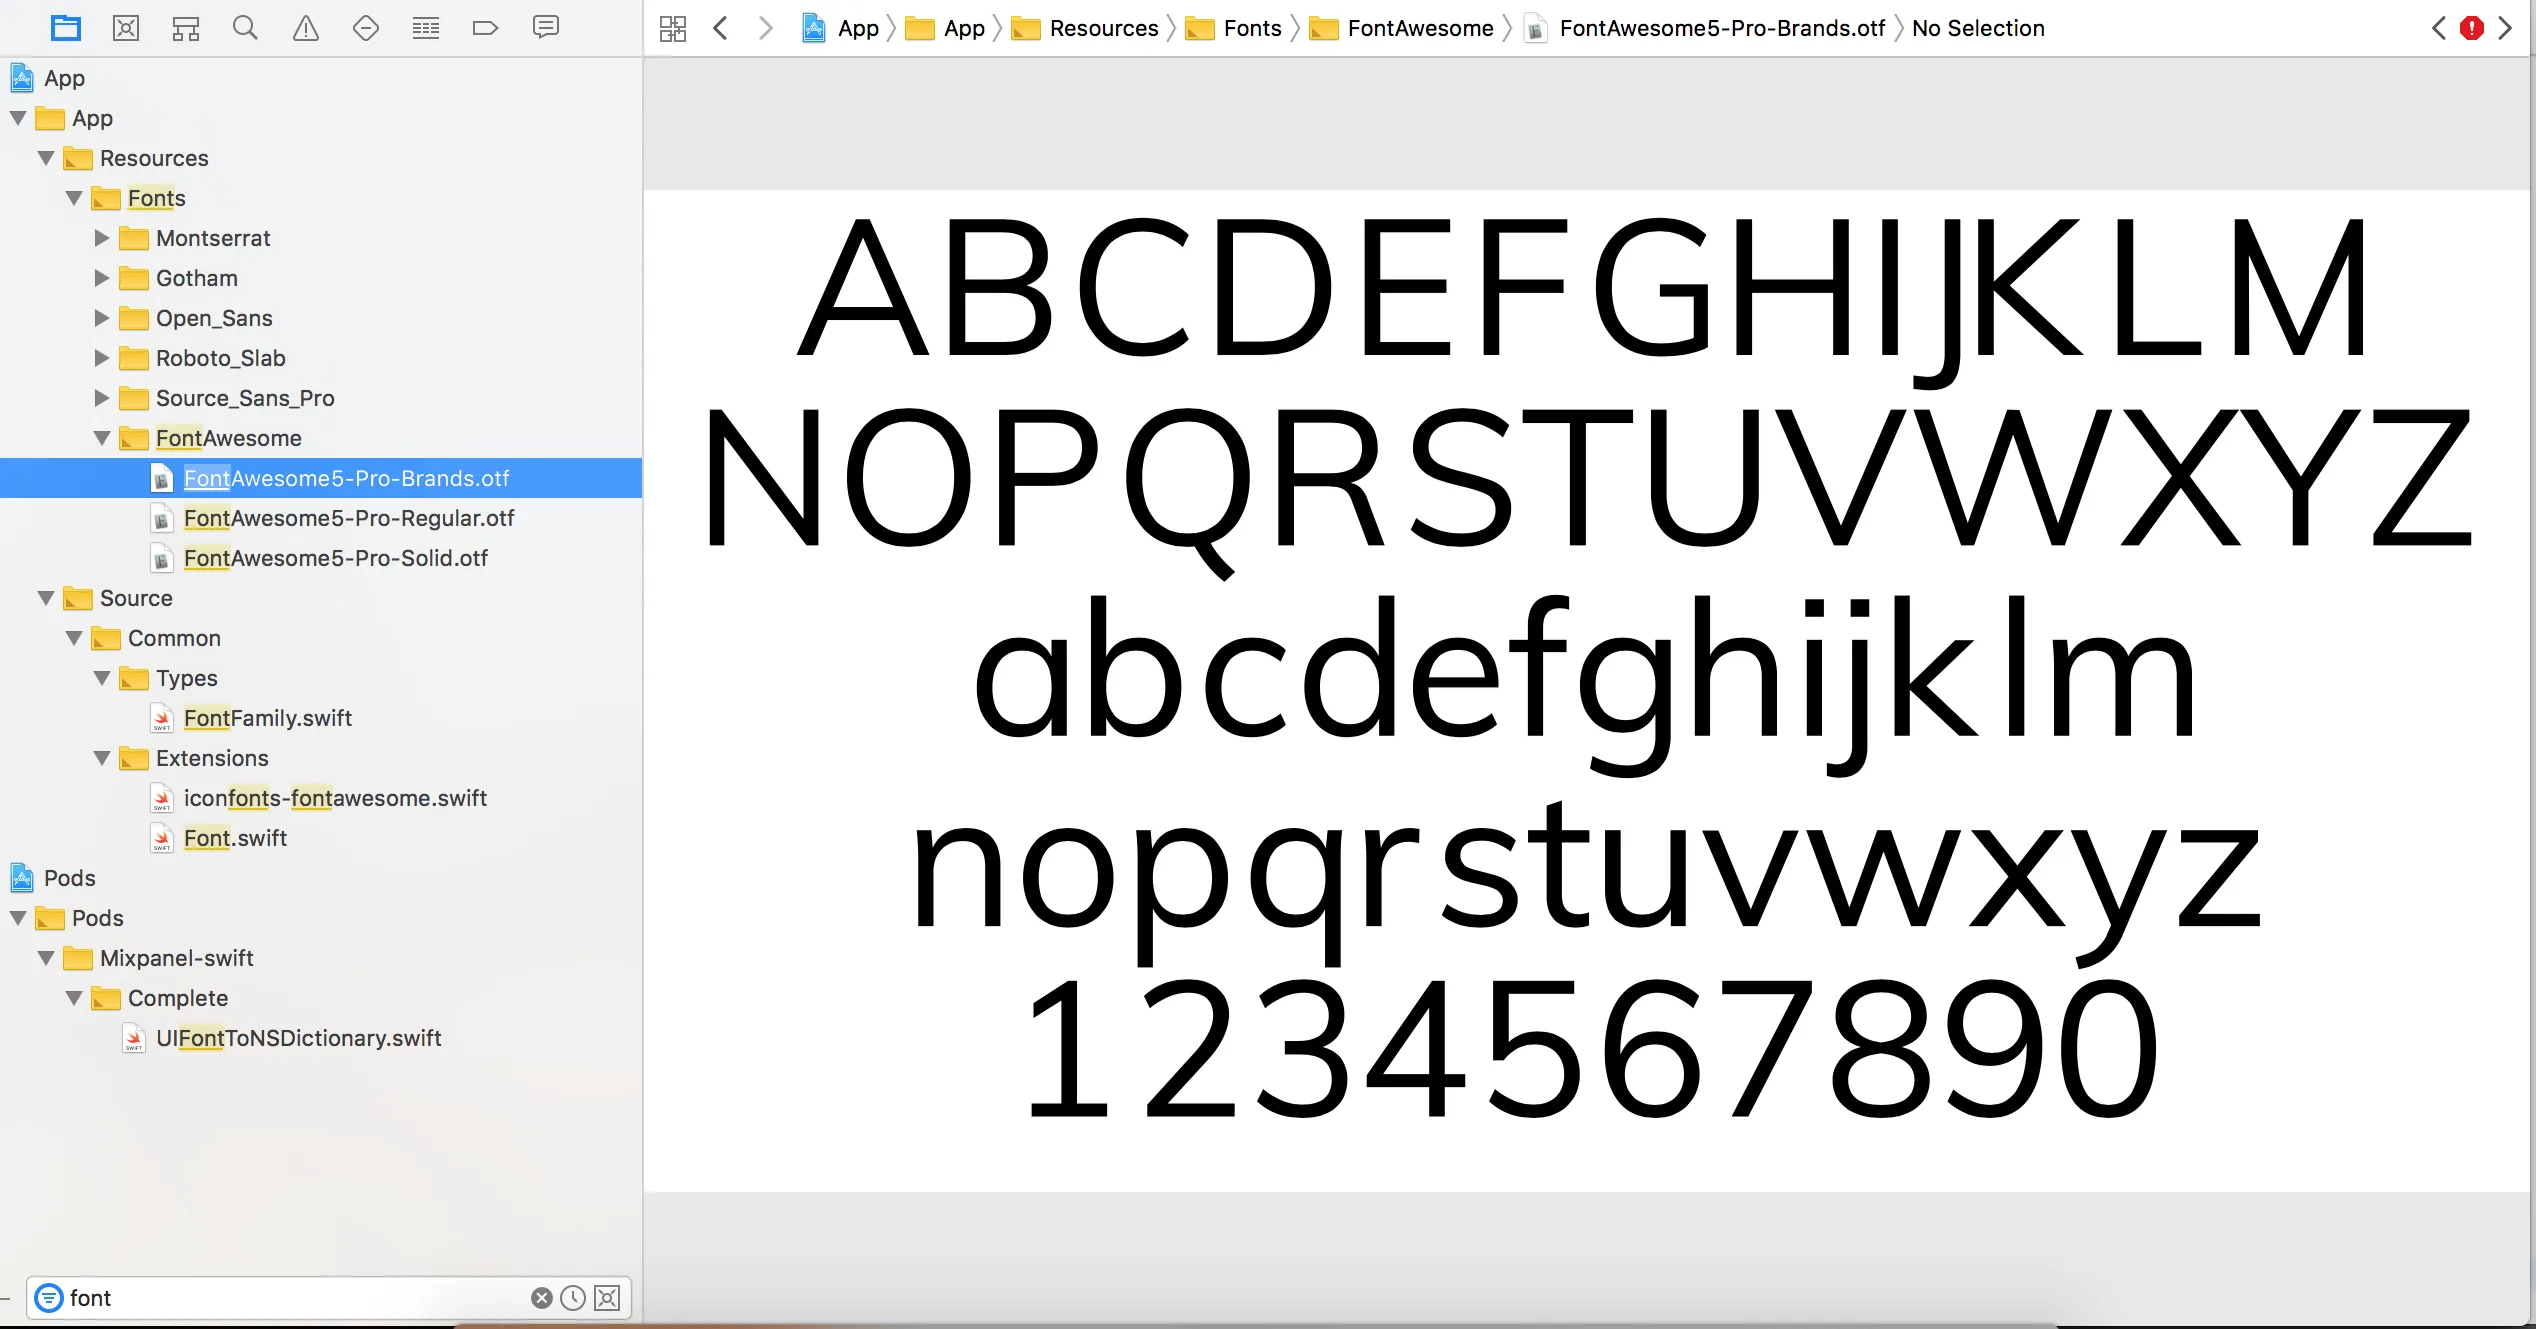This screenshot has width=2536, height=1329.
Task: Select FontAwesome5-Pro-Solid.otf file
Action: [x=335, y=558]
